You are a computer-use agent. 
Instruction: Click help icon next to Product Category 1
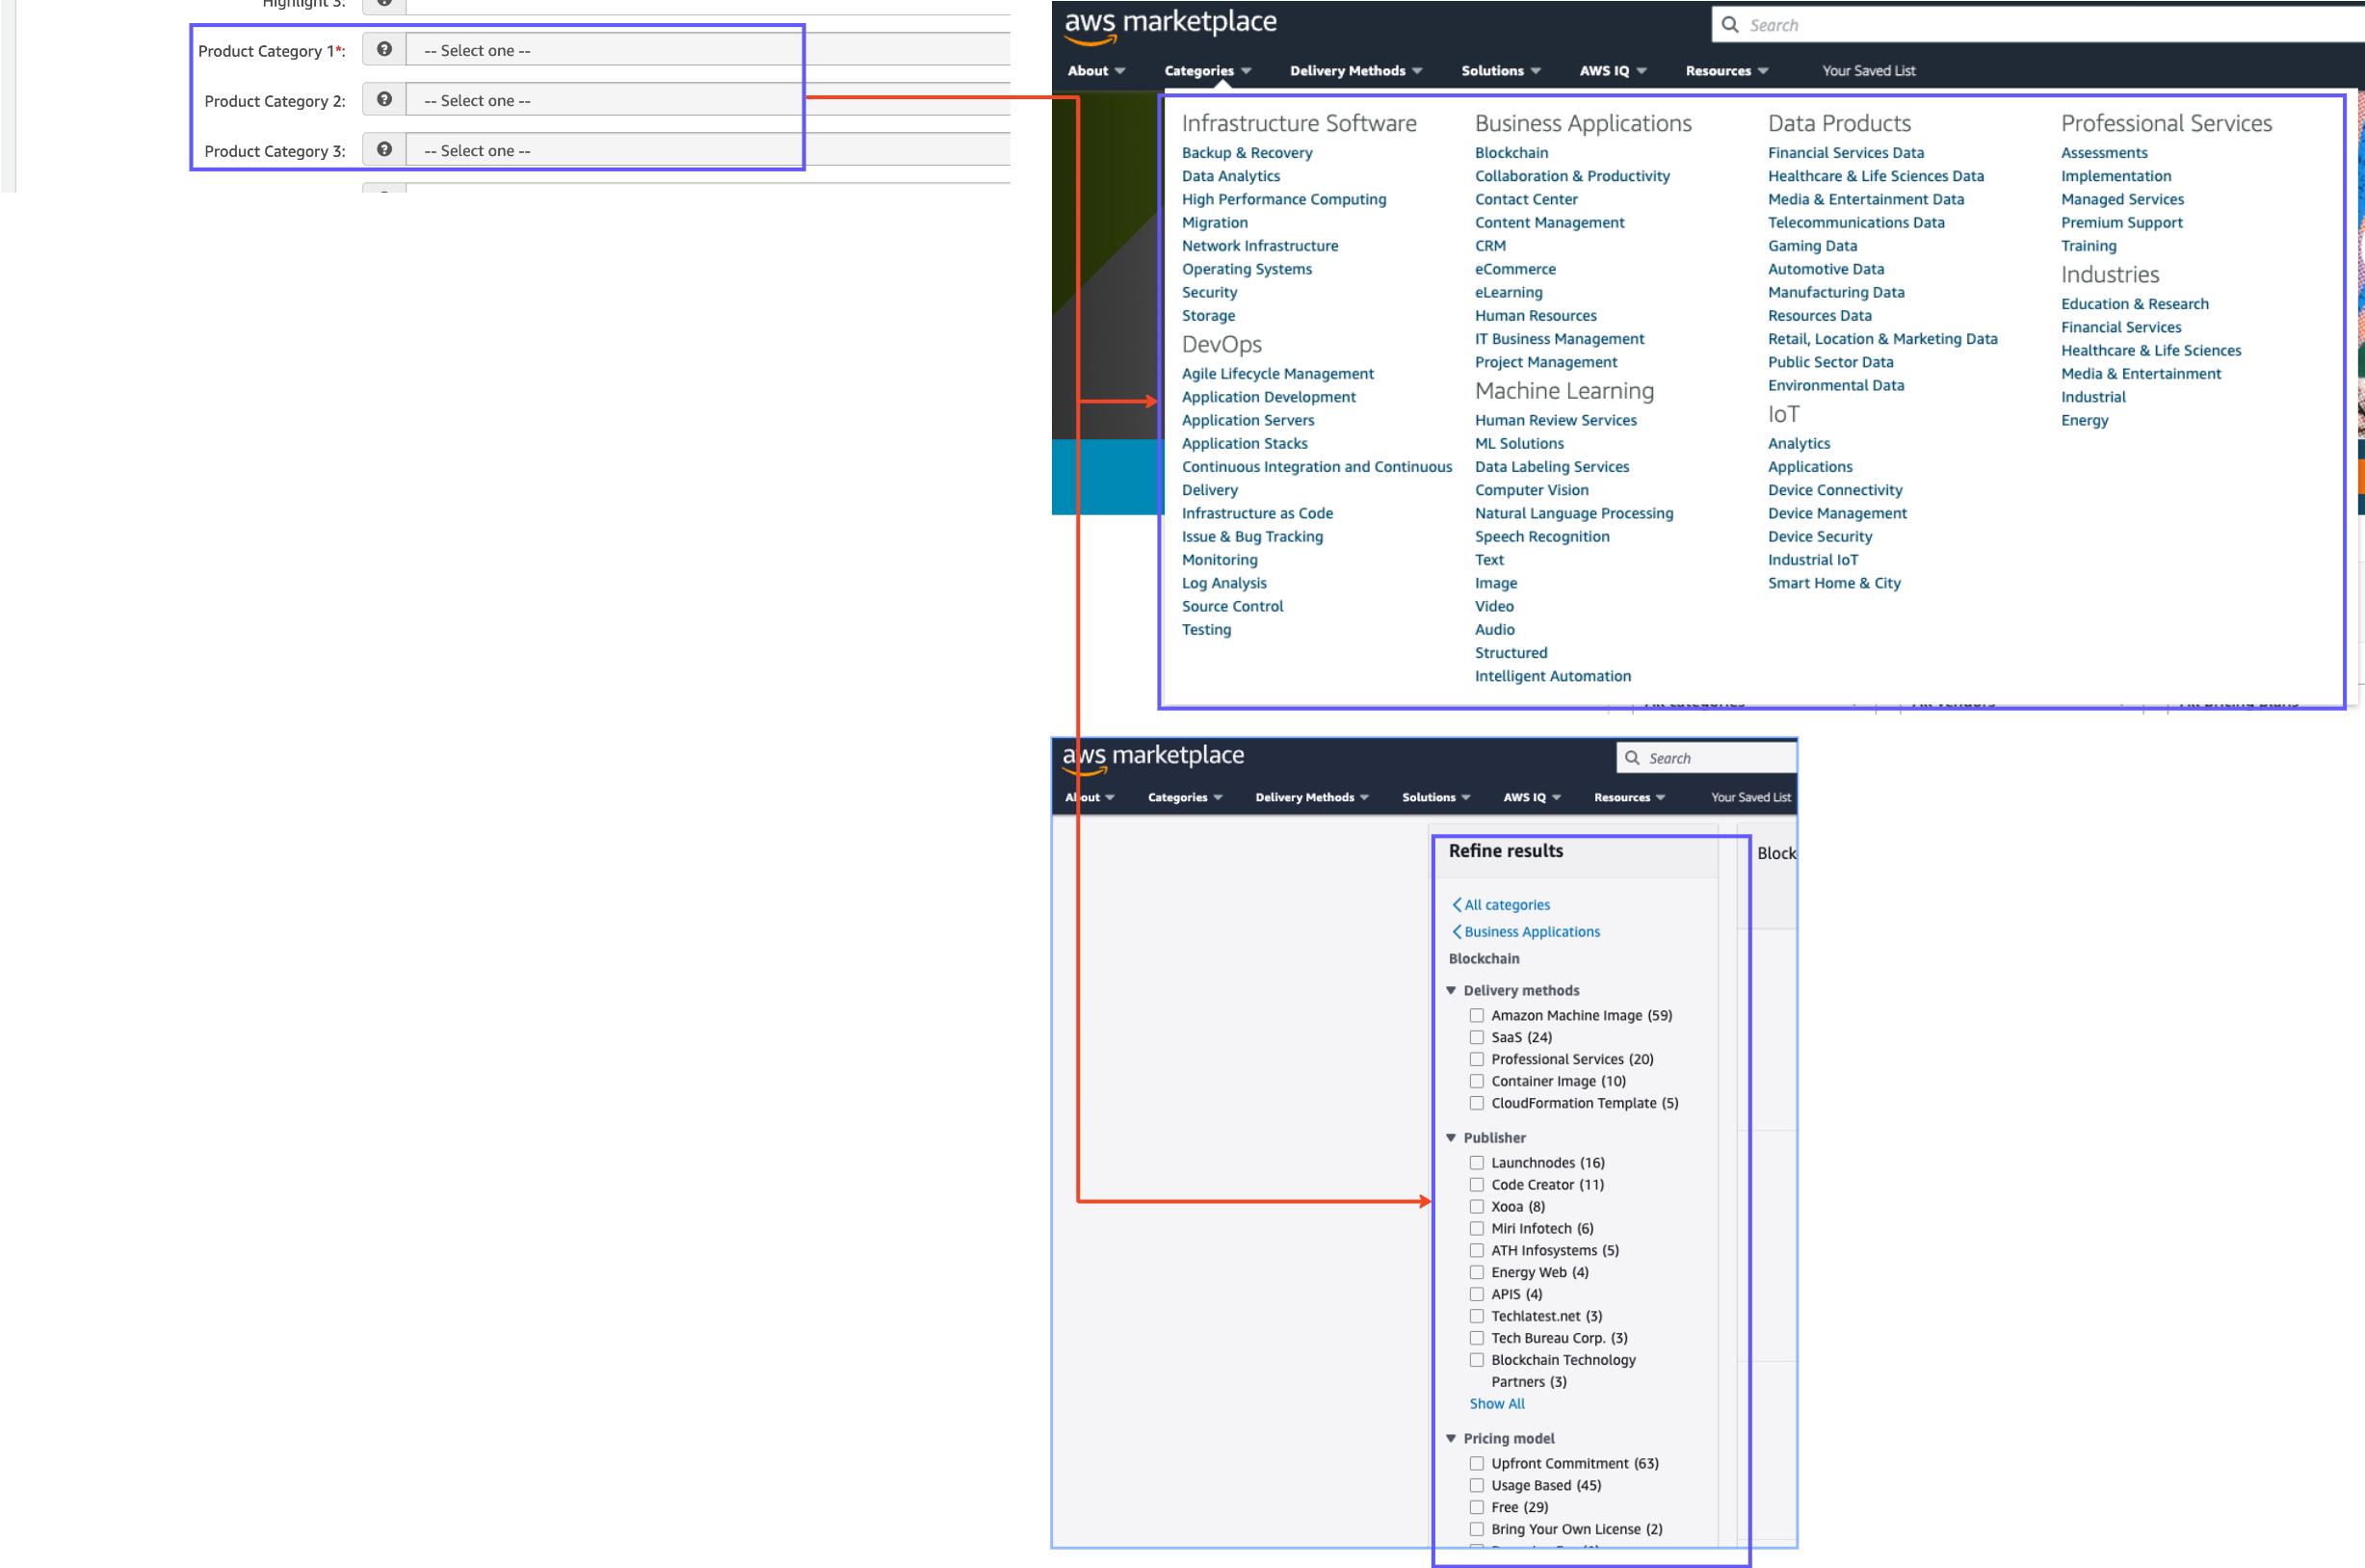[x=384, y=49]
